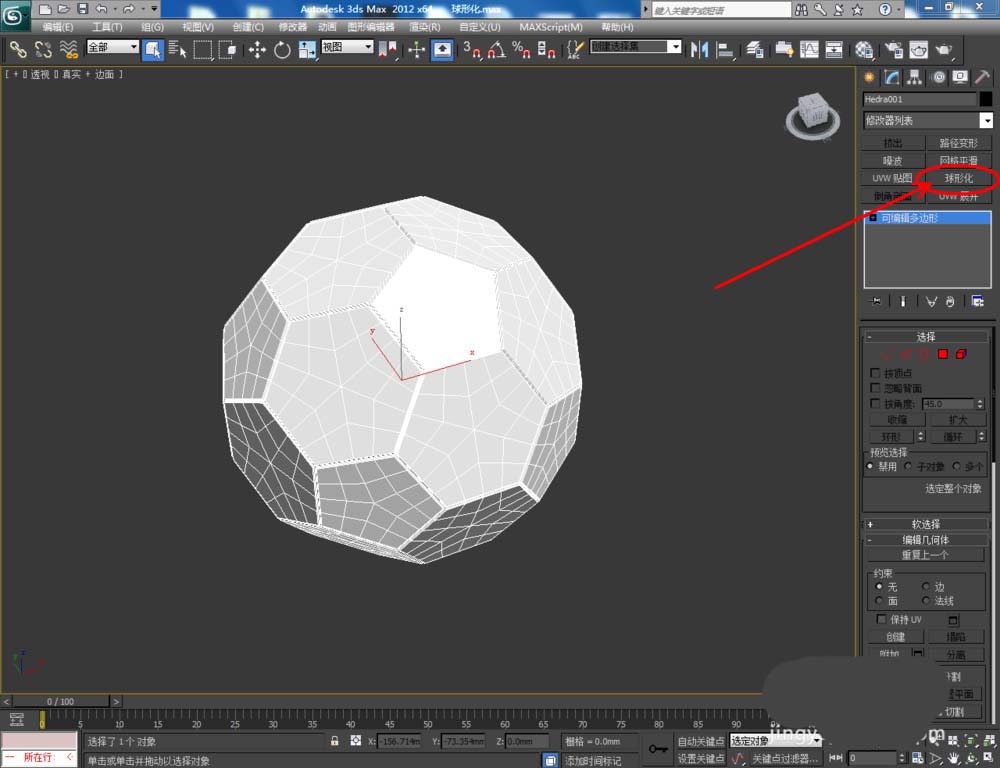Screen dimensions: 1000x768
Task: Click the object color swatch beside Hedra001
Action: (x=985, y=99)
